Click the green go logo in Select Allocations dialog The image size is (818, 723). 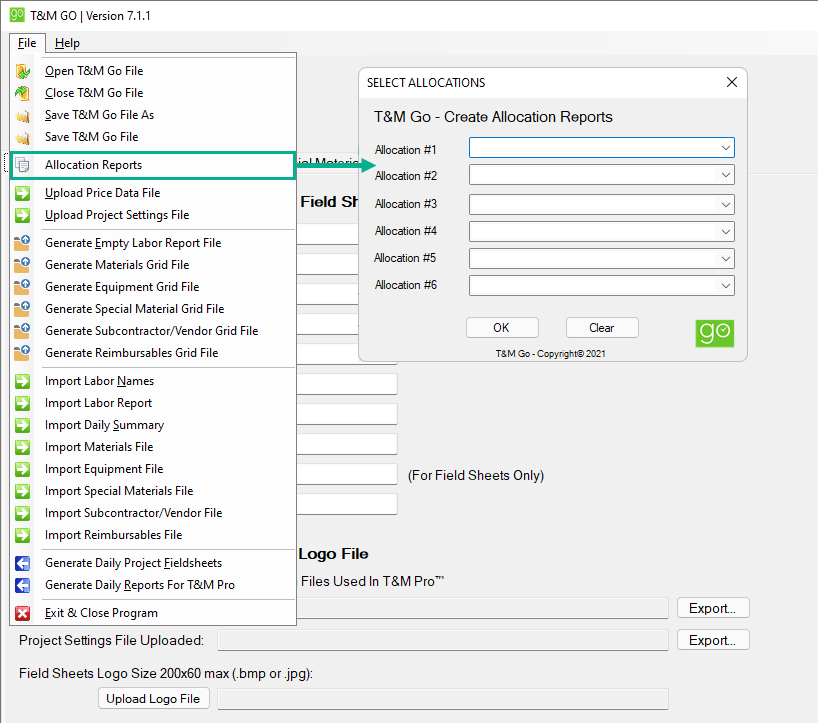point(715,333)
